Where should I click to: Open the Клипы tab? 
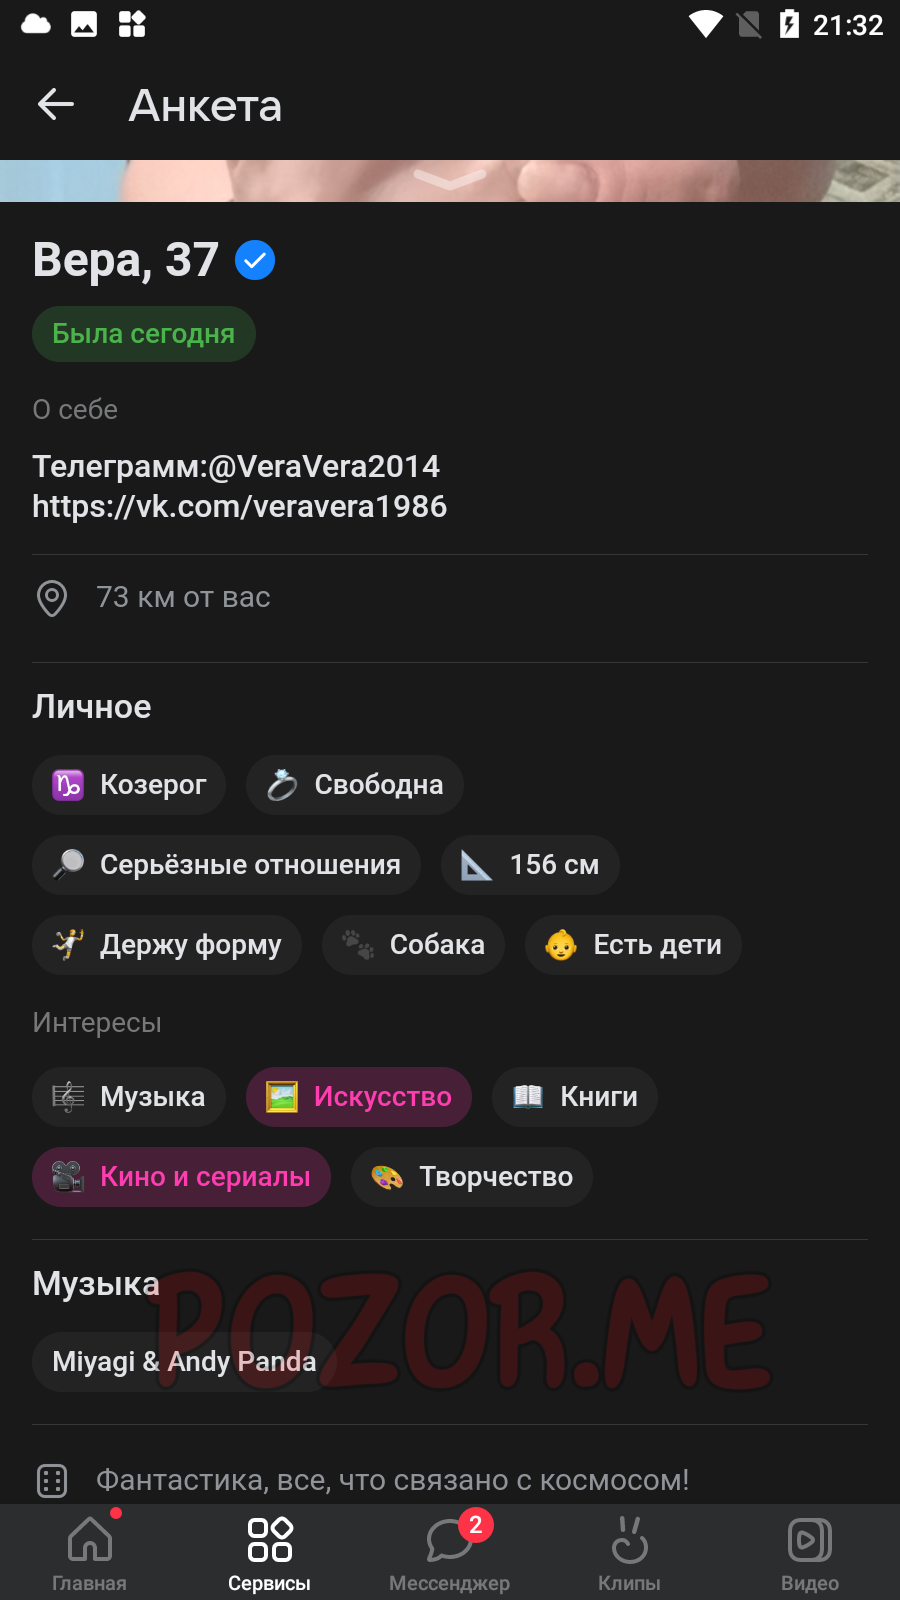(x=630, y=1551)
